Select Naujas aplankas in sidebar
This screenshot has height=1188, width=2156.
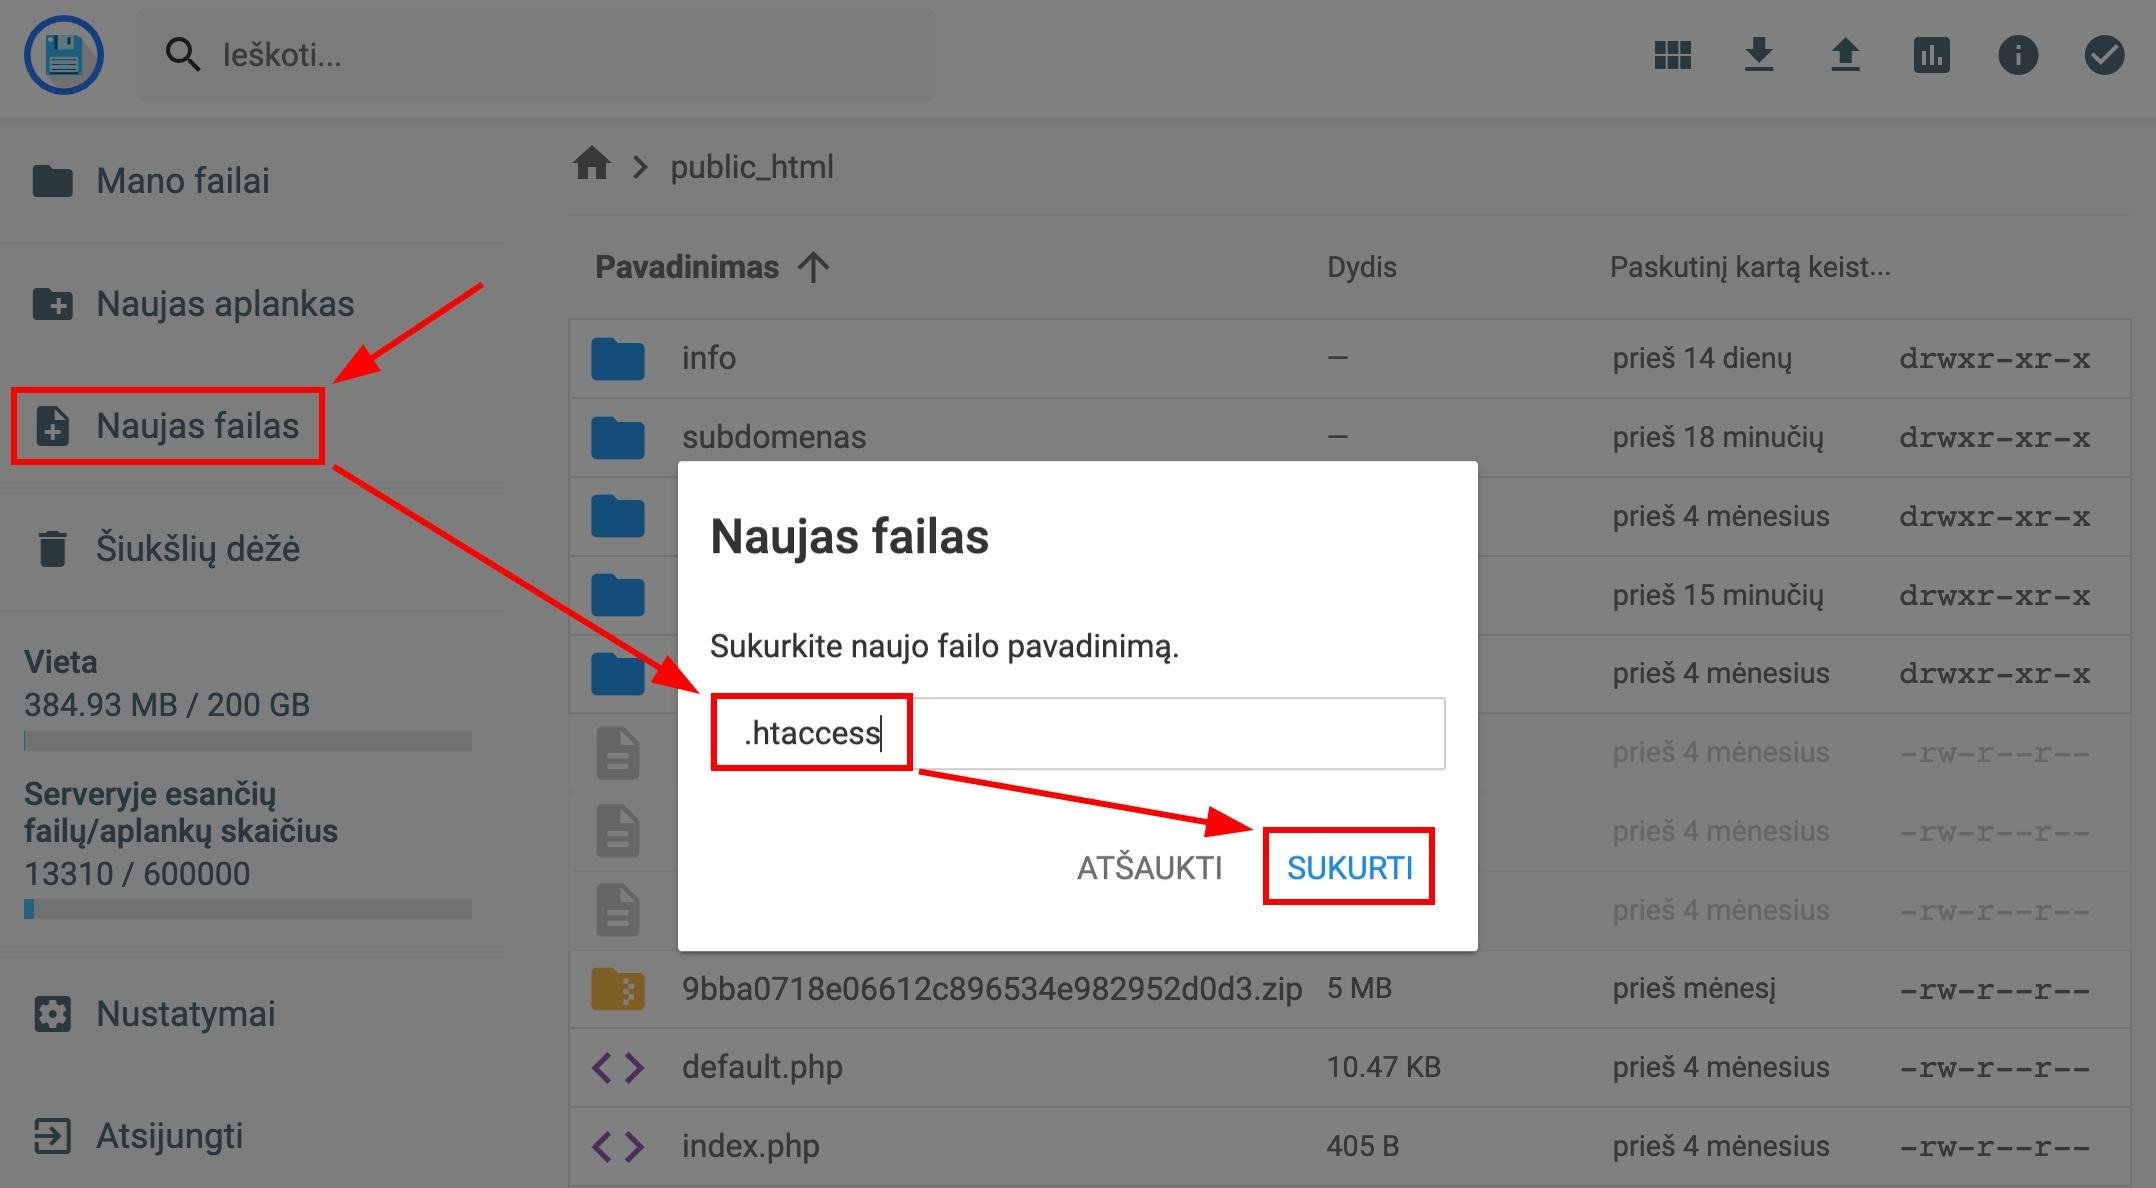point(224,304)
